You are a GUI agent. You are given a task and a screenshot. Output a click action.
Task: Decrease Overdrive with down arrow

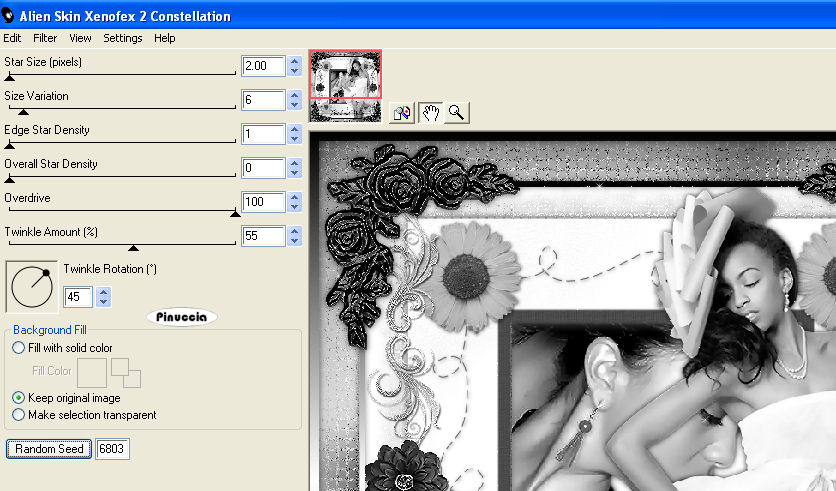click(294, 207)
